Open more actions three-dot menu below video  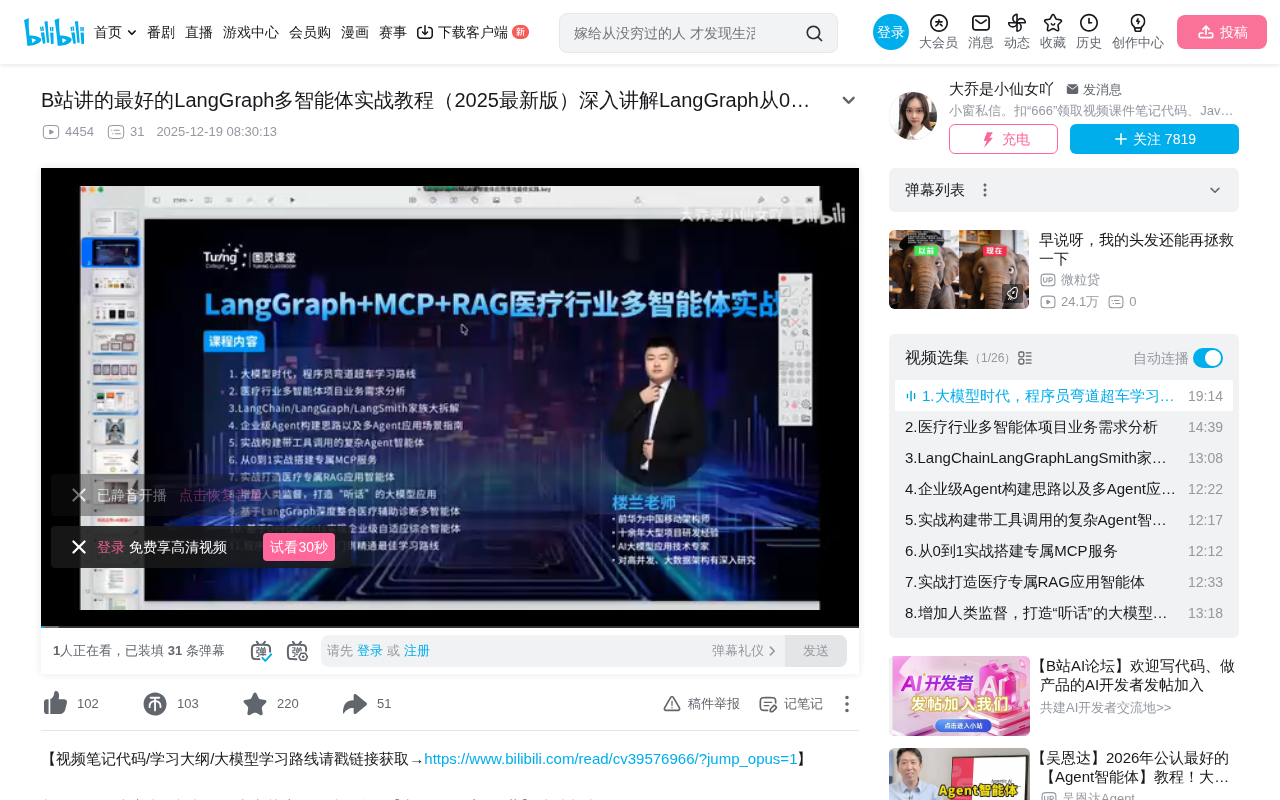[x=847, y=704]
